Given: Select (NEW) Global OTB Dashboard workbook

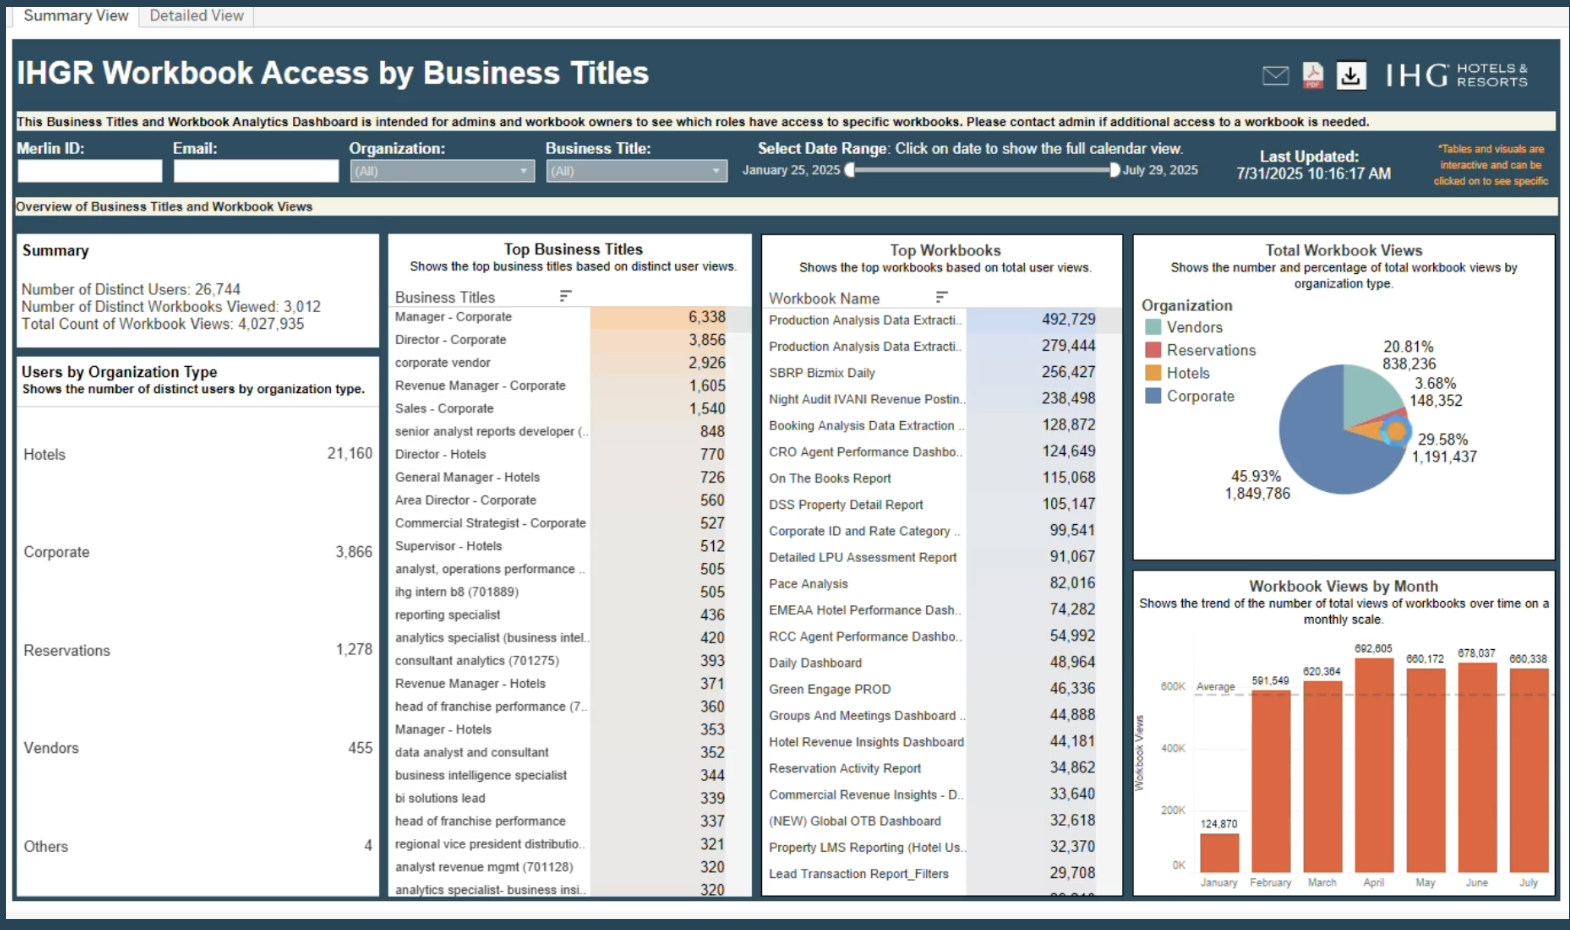Looking at the screenshot, I should click(x=855, y=821).
